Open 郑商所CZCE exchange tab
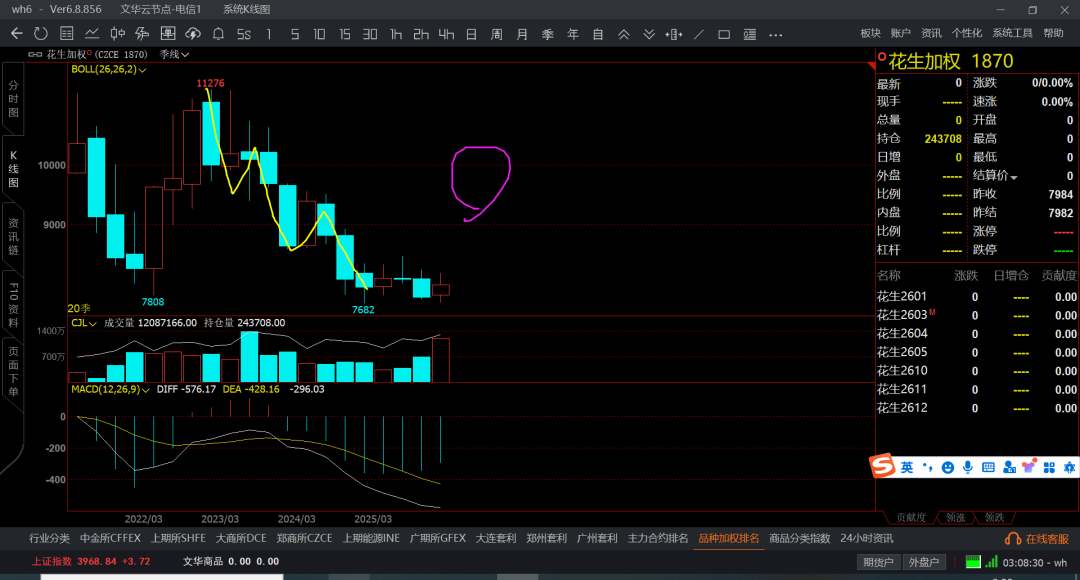This screenshot has height=580, width=1080. (x=304, y=539)
